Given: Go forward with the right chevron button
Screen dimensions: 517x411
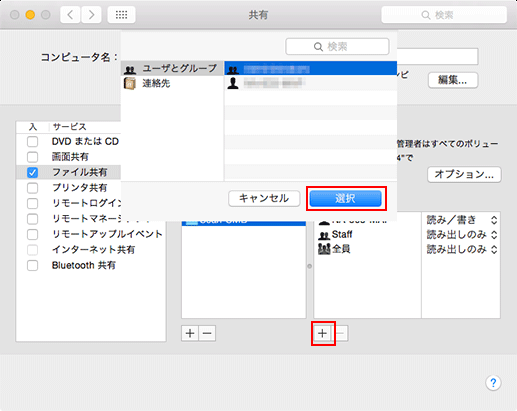Looking at the screenshot, I should (x=91, y=15).
